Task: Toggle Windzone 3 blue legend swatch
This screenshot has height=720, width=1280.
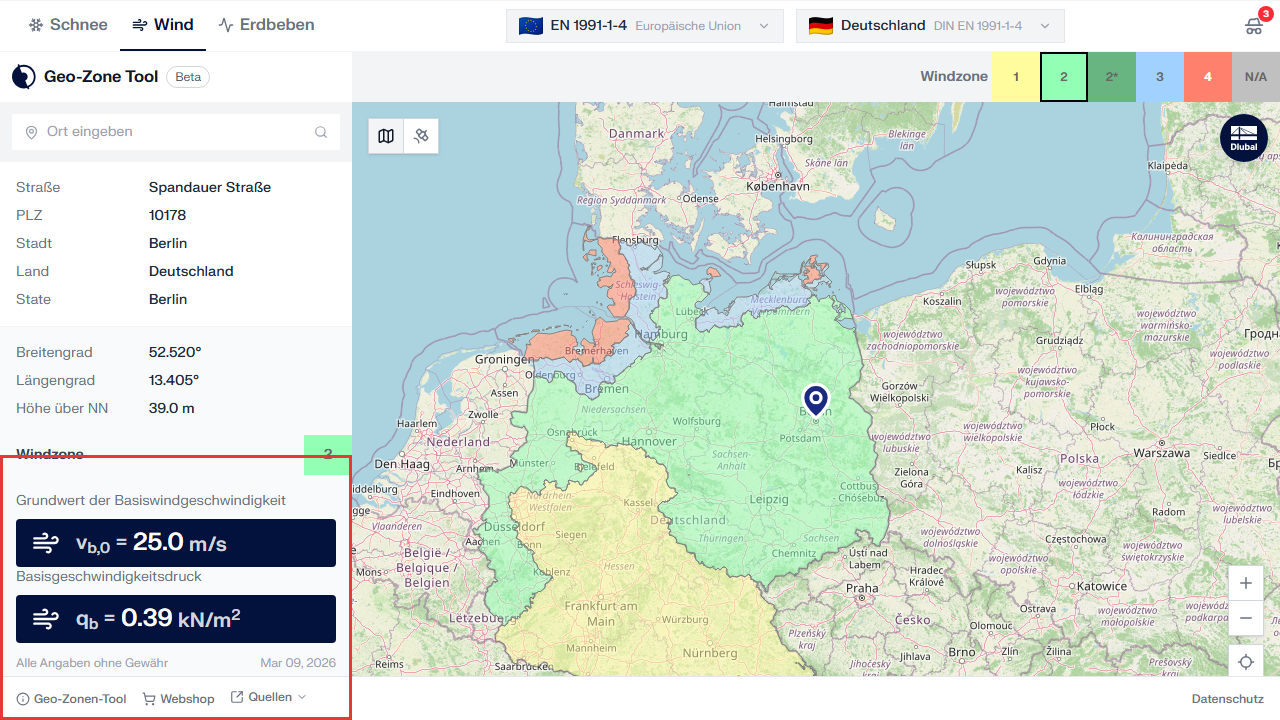Action: pyautogui.click(x=1160, y=77)
